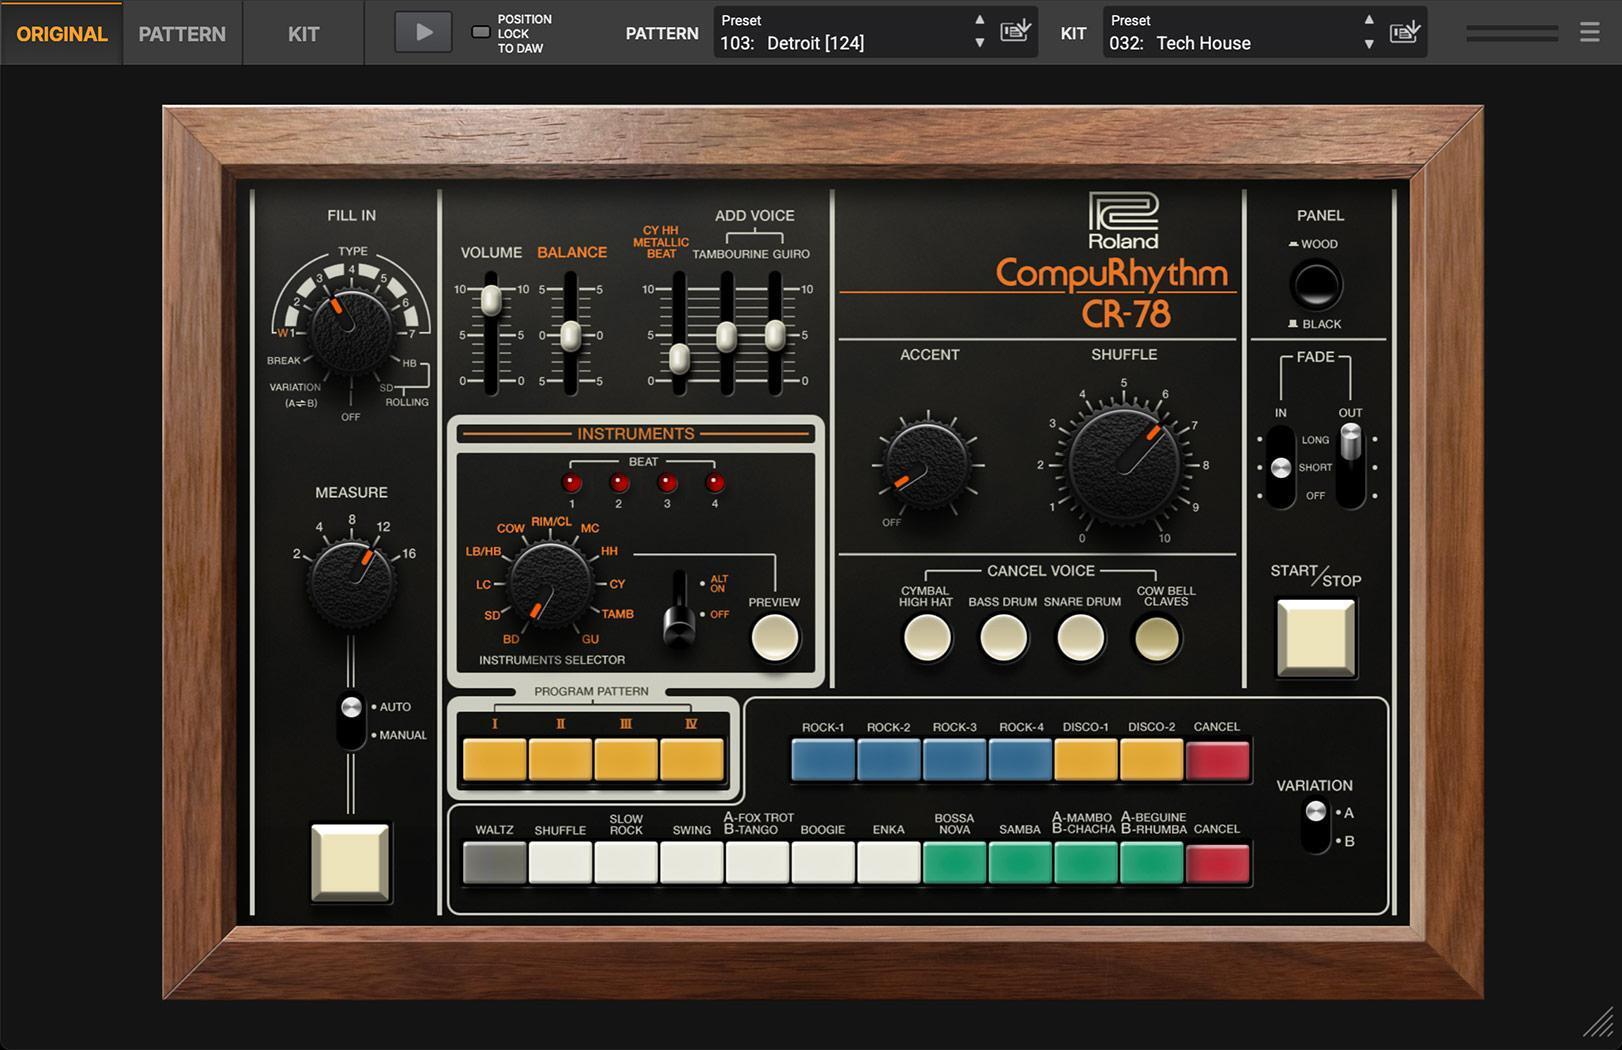Enable POSITION LOCK TO DAW
Image resolution: width=1622 pixels, height=1050 pixels.
click(x=479, y=31)
